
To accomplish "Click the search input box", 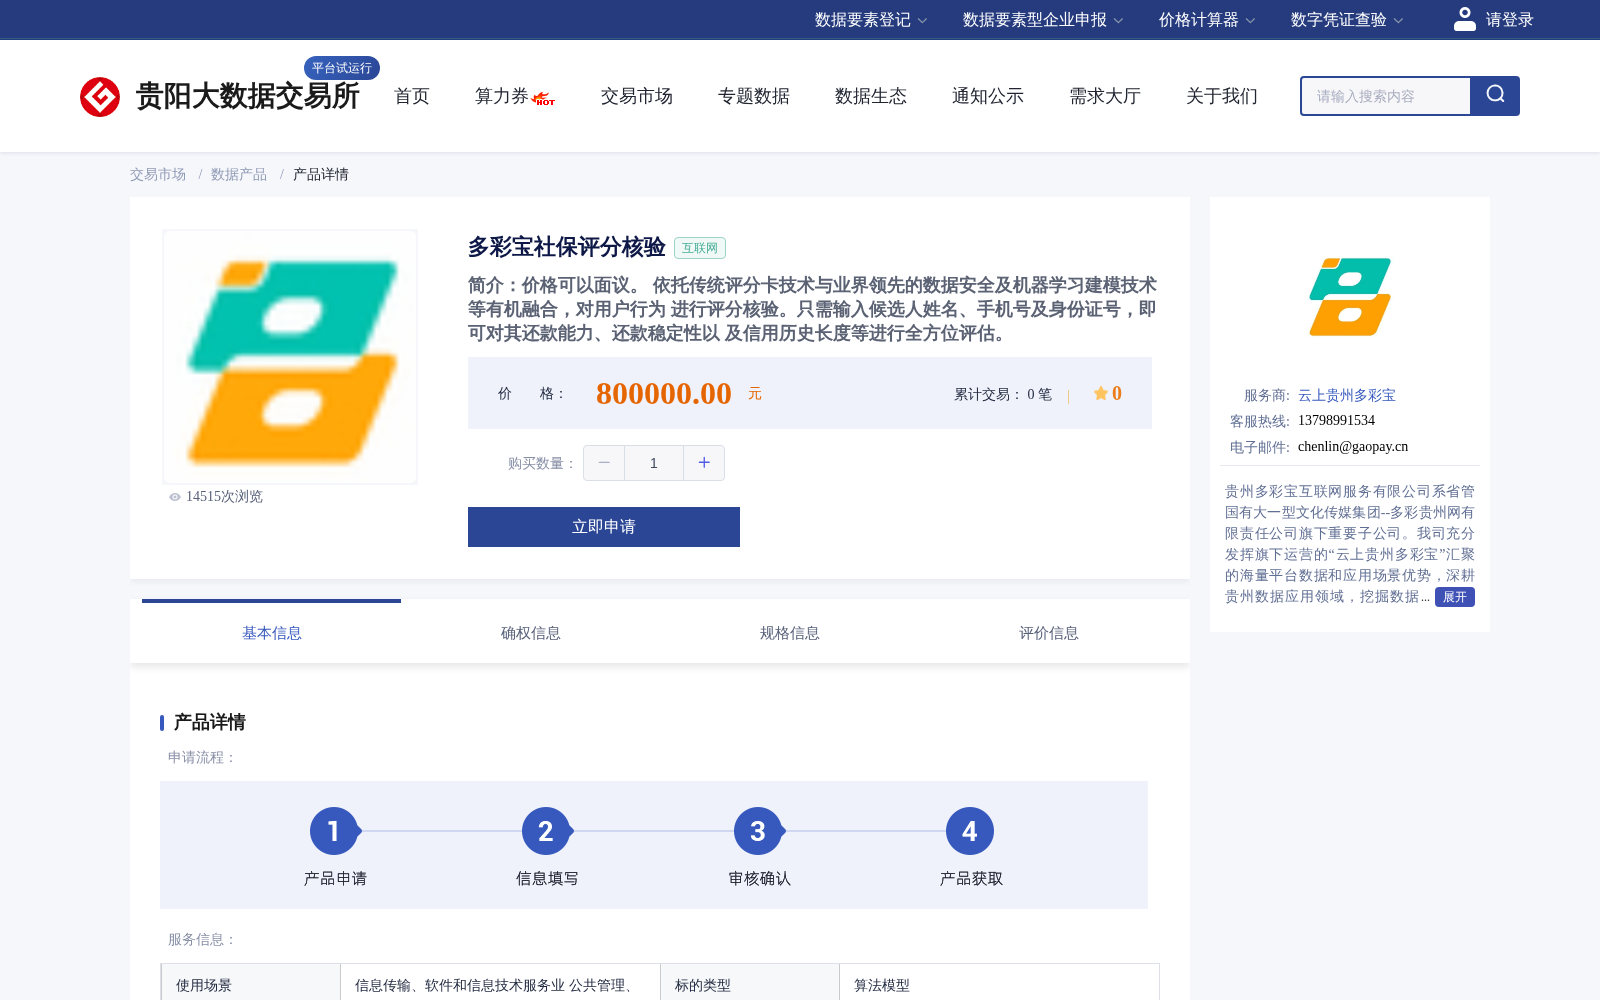I will pos(1386,96).
